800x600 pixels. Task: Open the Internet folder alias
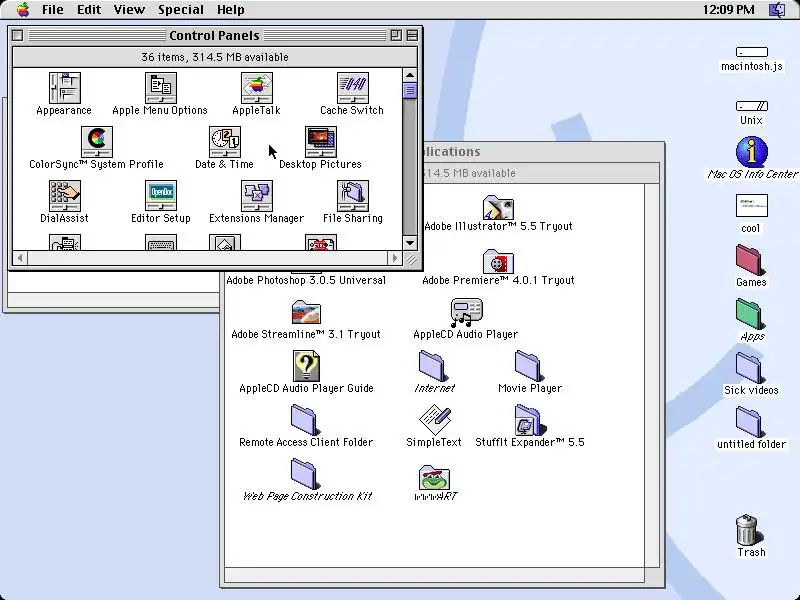click(x=434, y=366)
